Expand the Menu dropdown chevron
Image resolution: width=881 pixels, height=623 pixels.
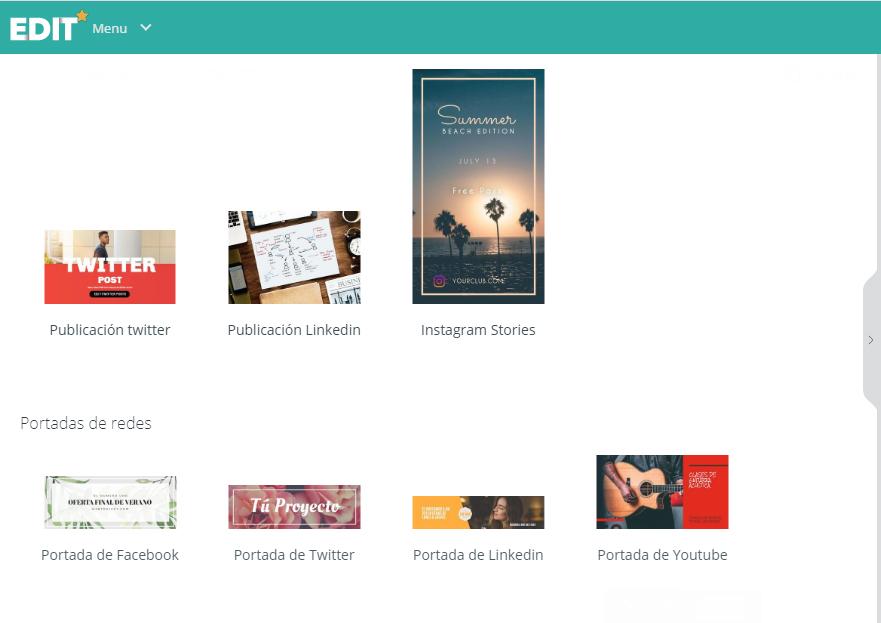[x=146, y=27]
